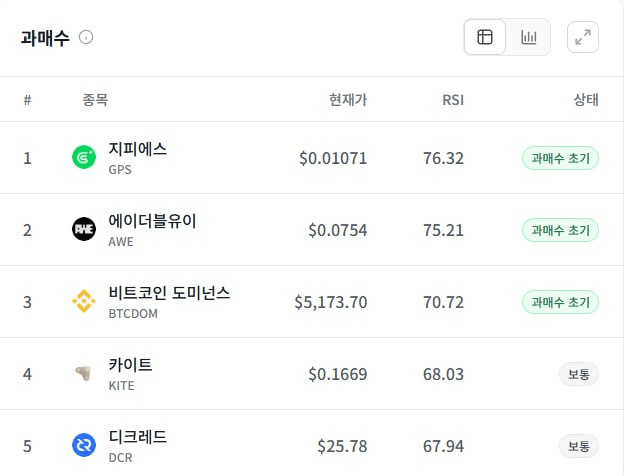
Task: Select the 디크레드 row name
Action: (137, 437)
